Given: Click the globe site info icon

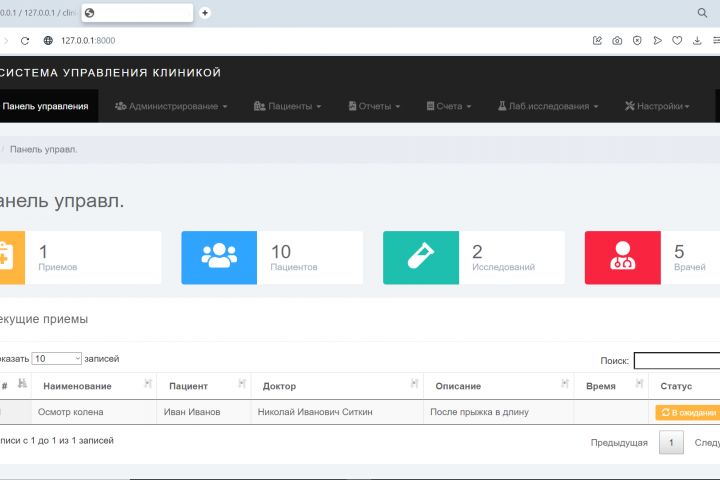Looking at the screenshot, I should 48,40.
